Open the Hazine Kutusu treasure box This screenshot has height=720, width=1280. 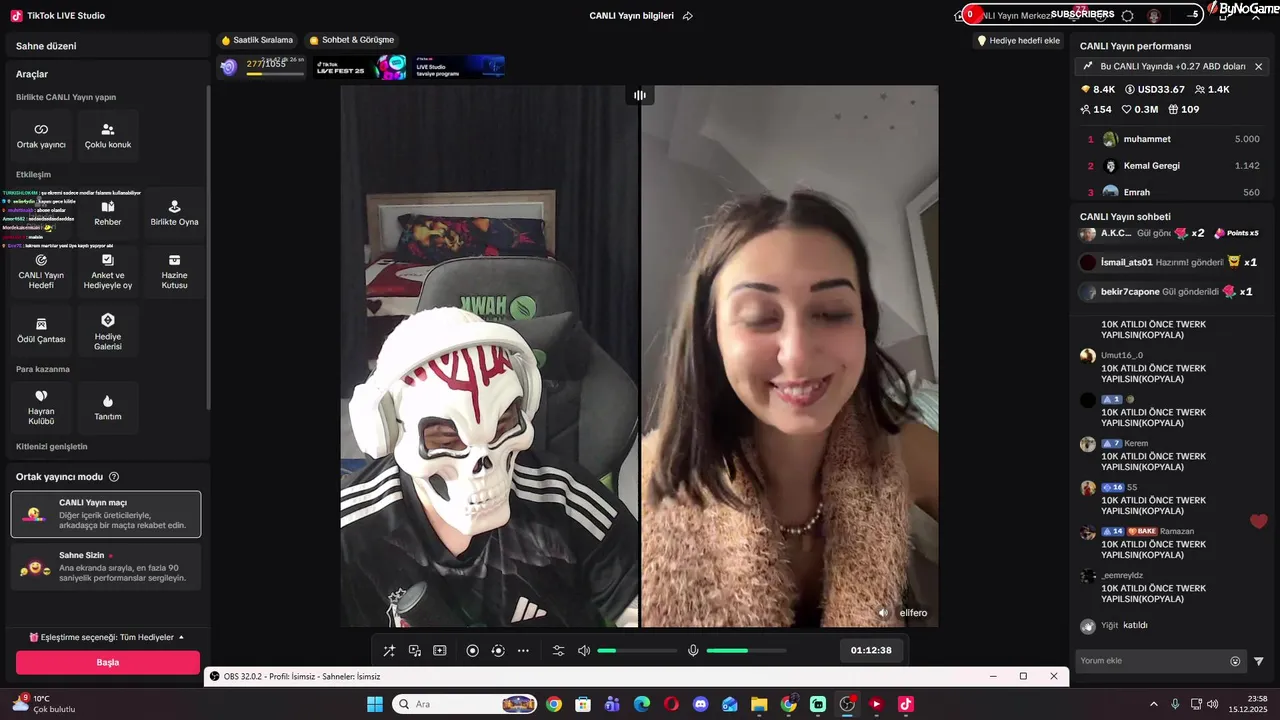click(174, 272)
